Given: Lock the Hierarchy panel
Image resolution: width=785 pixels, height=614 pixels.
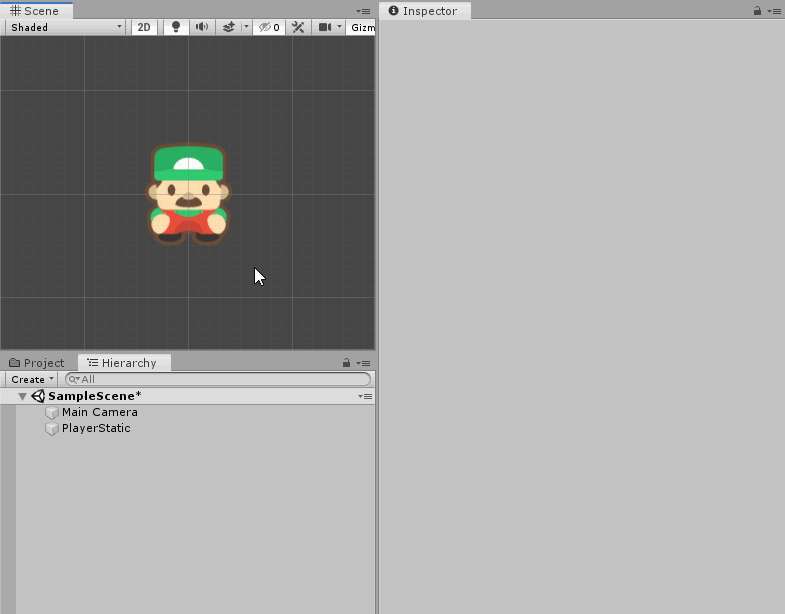Looking at the screenshot, I should point(346,363).
